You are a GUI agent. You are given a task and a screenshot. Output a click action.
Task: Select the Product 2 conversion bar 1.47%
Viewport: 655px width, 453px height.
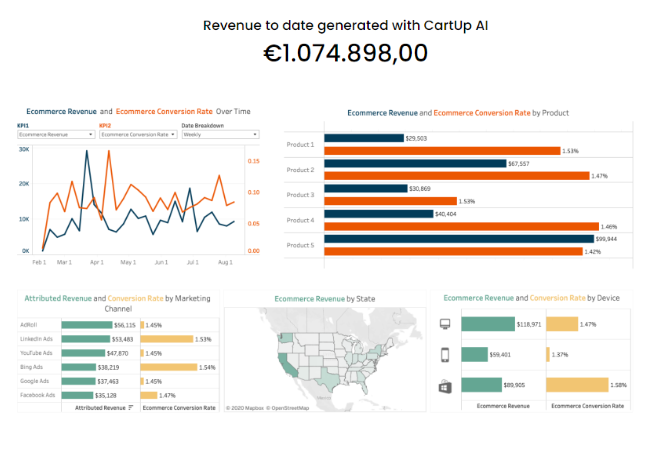[457, 176]
